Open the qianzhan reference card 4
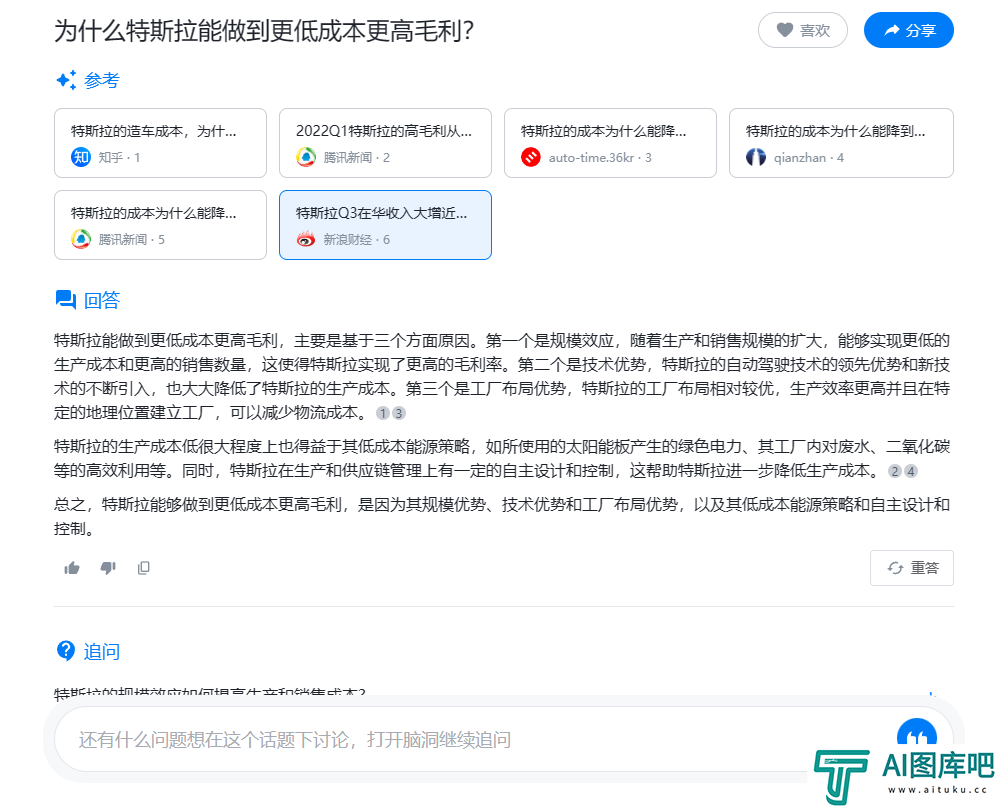The width and height of the screenshot is (1007, 809). (841, 143)
